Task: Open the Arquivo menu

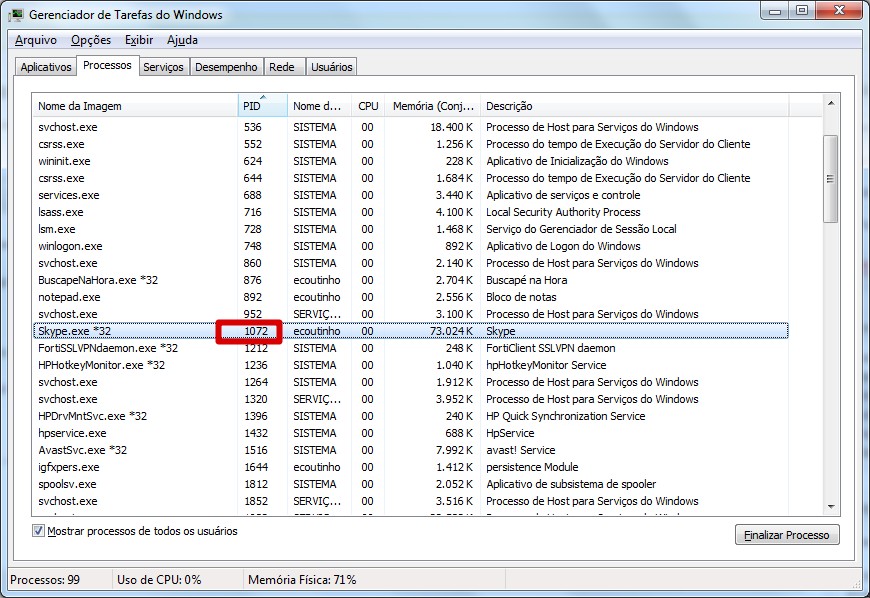Action: click(x=36, y=40)
